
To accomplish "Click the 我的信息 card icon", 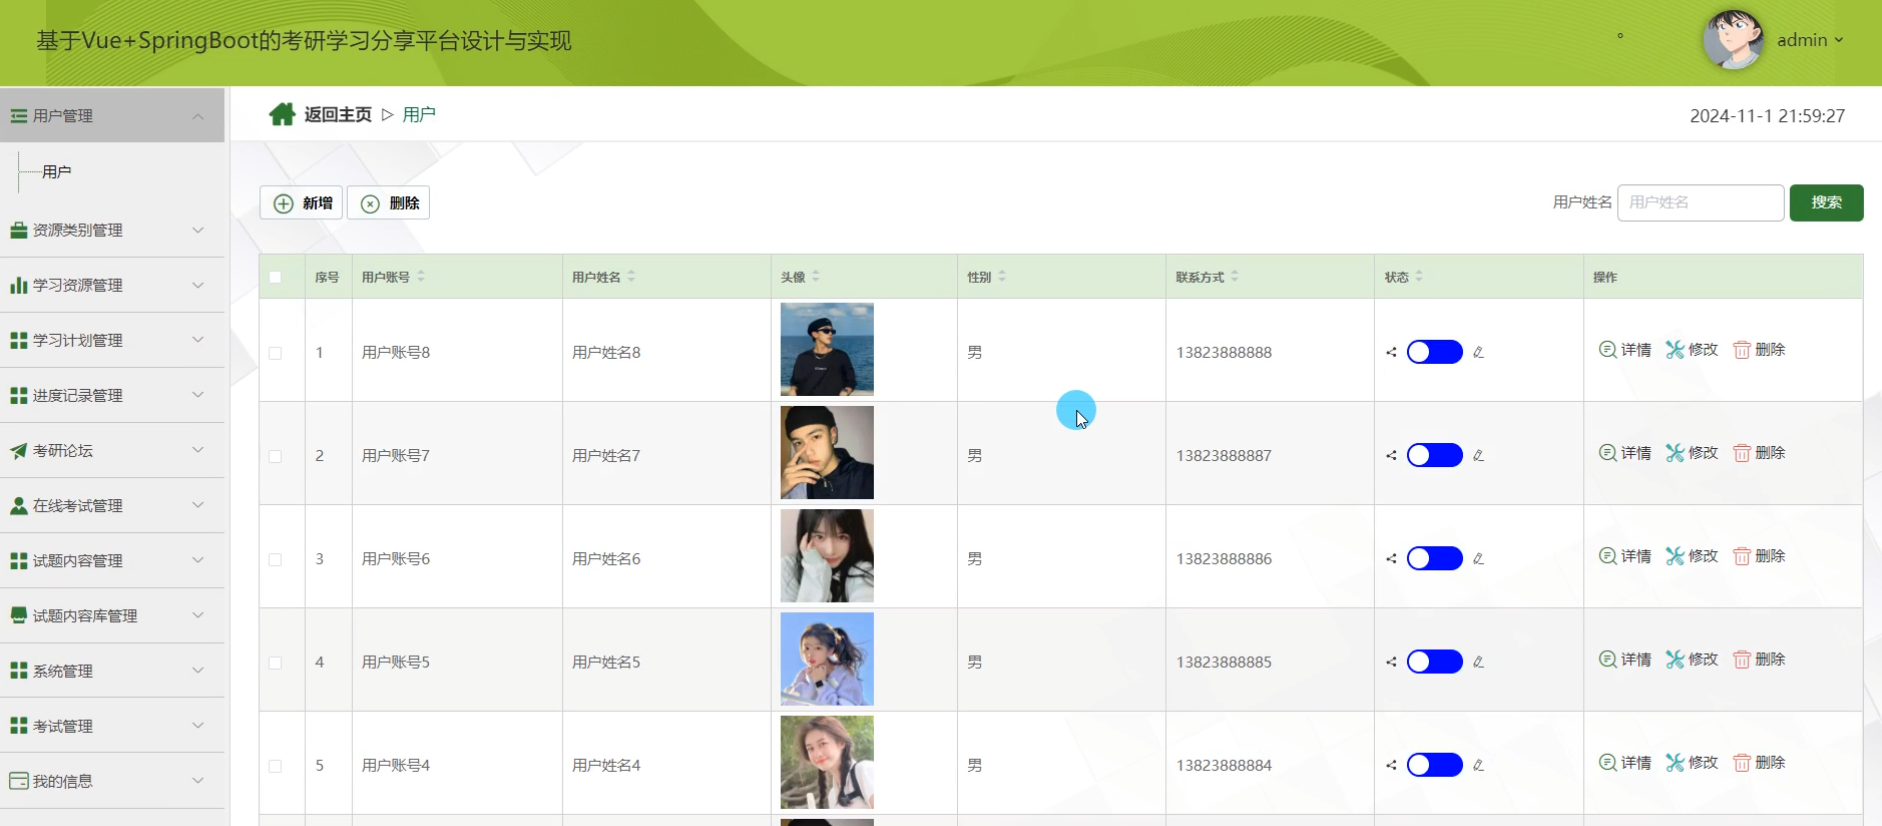I will point(19,781).
